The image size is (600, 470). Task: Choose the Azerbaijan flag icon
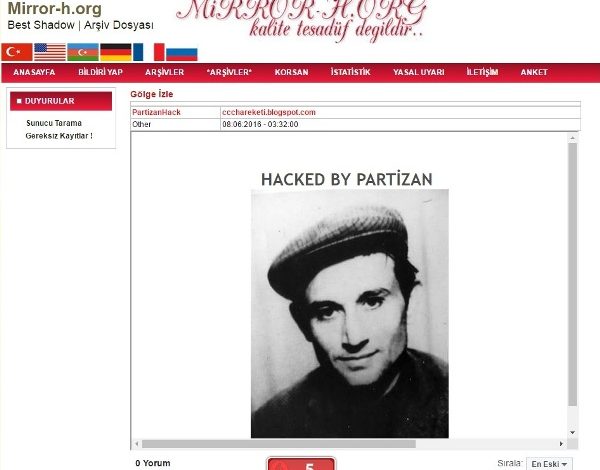click(83, 52)
